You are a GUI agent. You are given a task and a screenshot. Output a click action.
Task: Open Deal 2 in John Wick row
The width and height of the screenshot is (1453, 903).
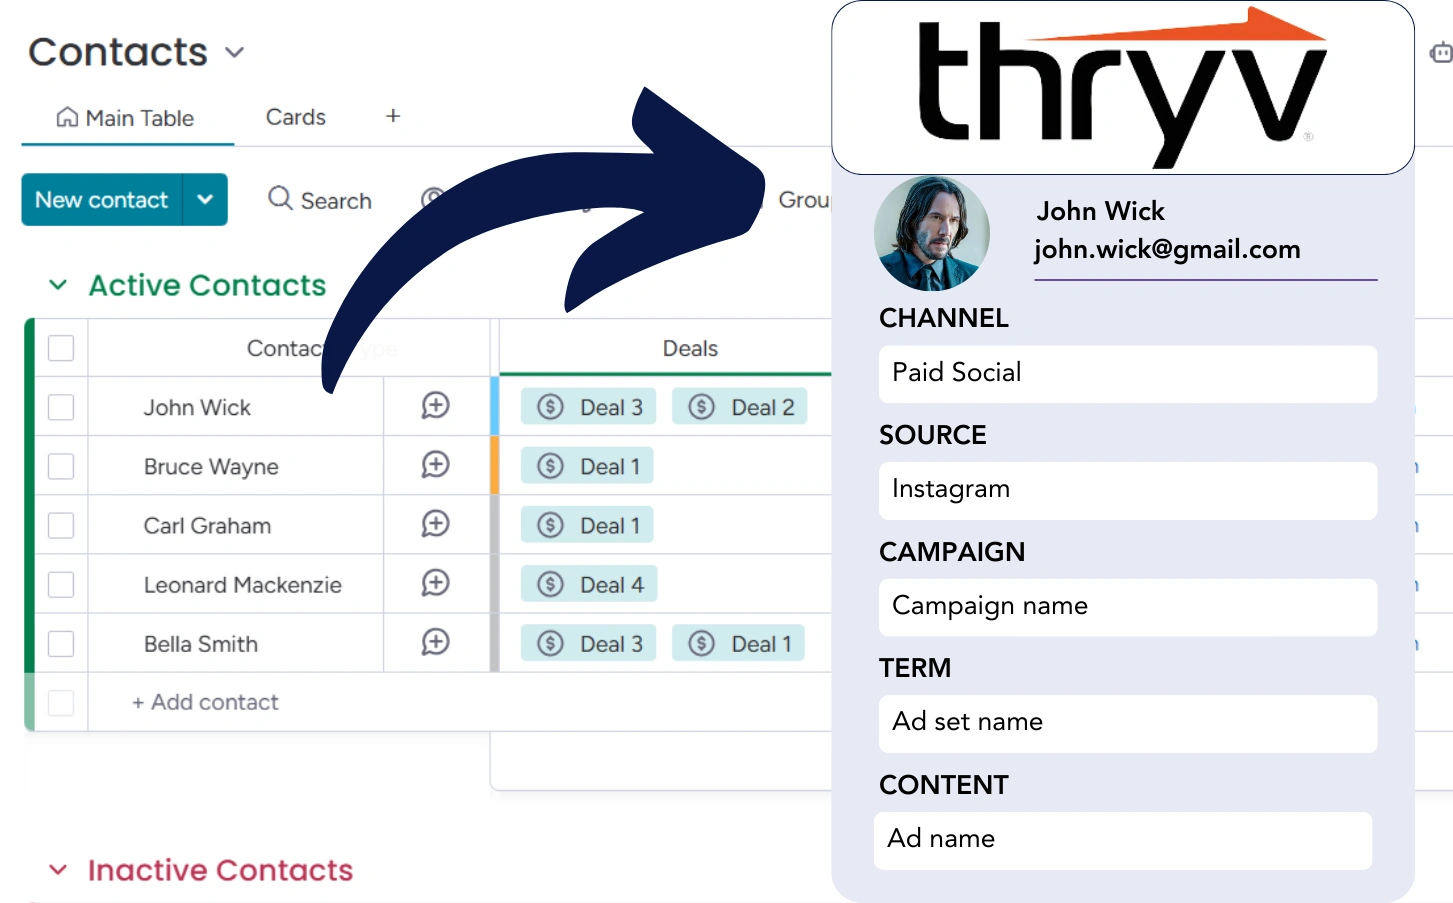(x=740, y=407)
